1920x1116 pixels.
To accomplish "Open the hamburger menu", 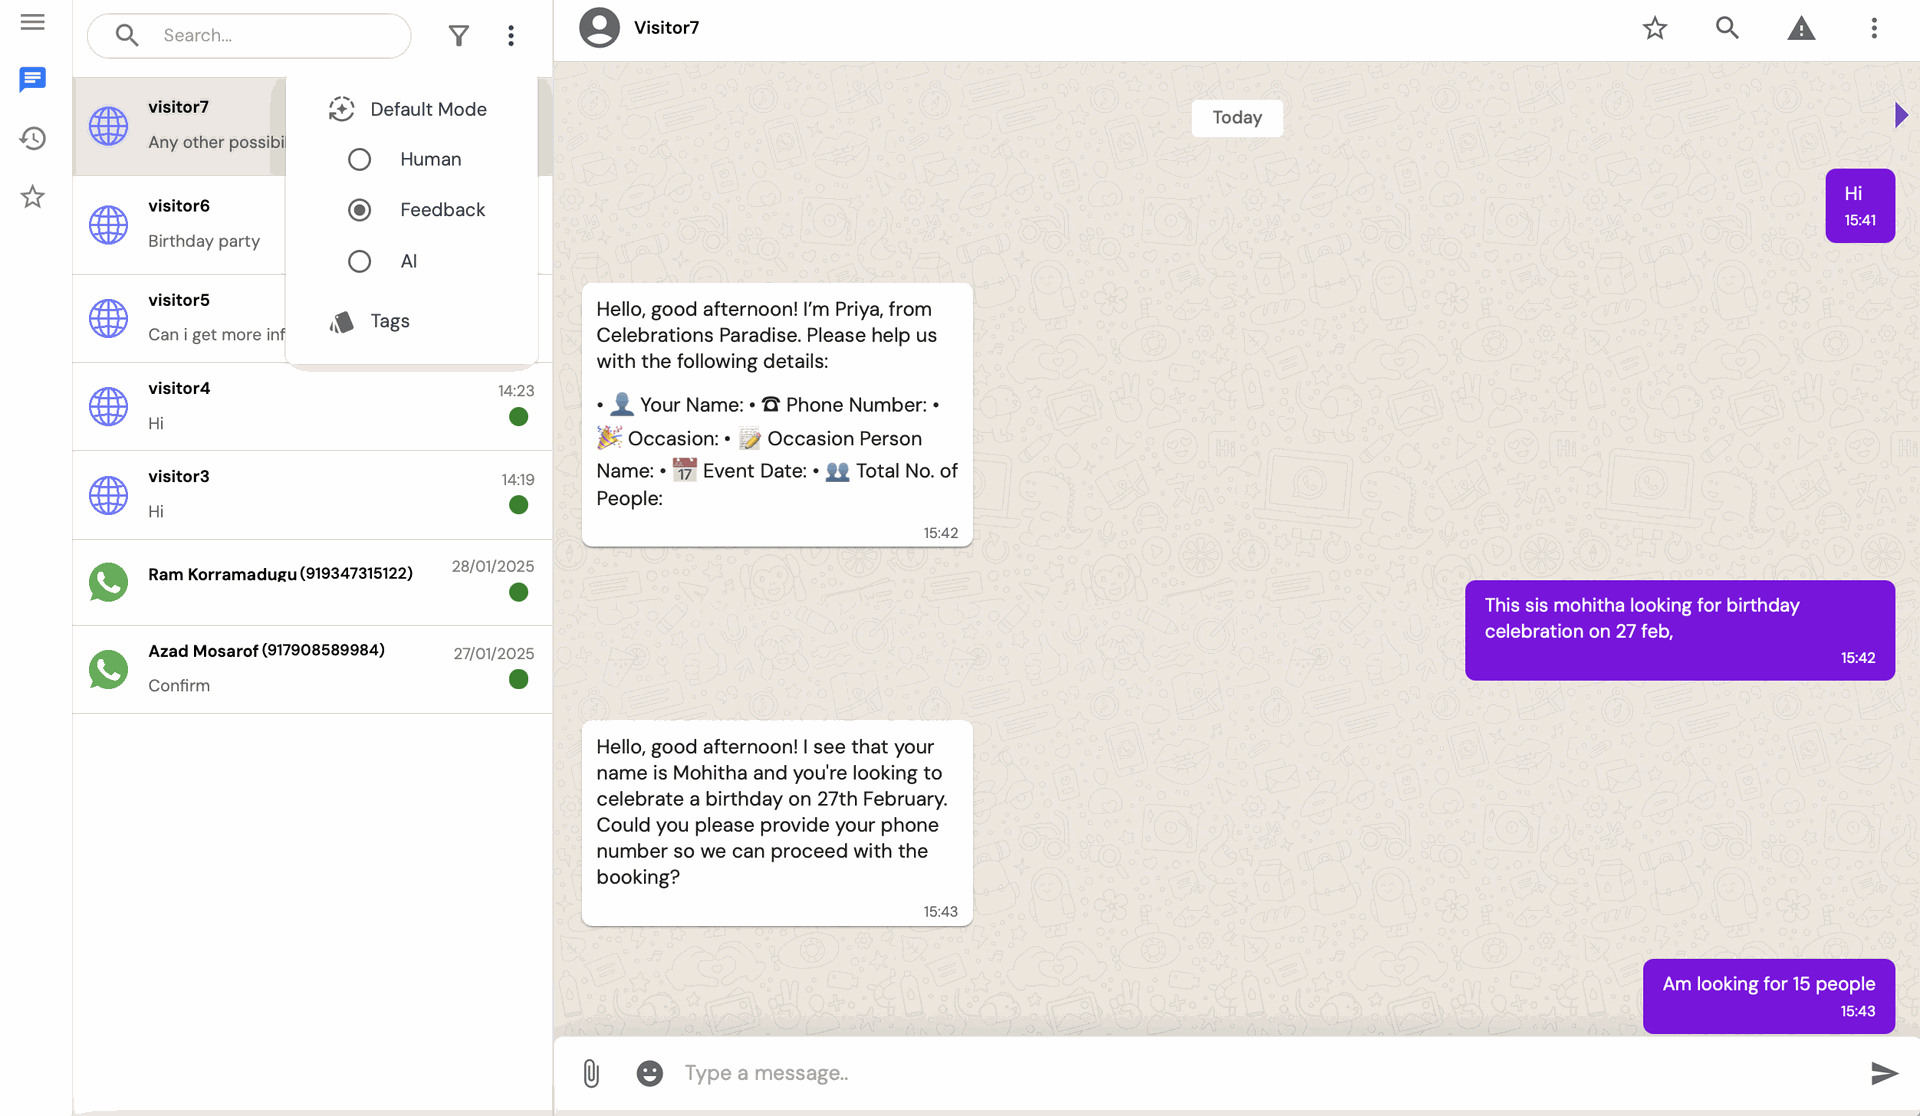I will (x=32, y=22).
